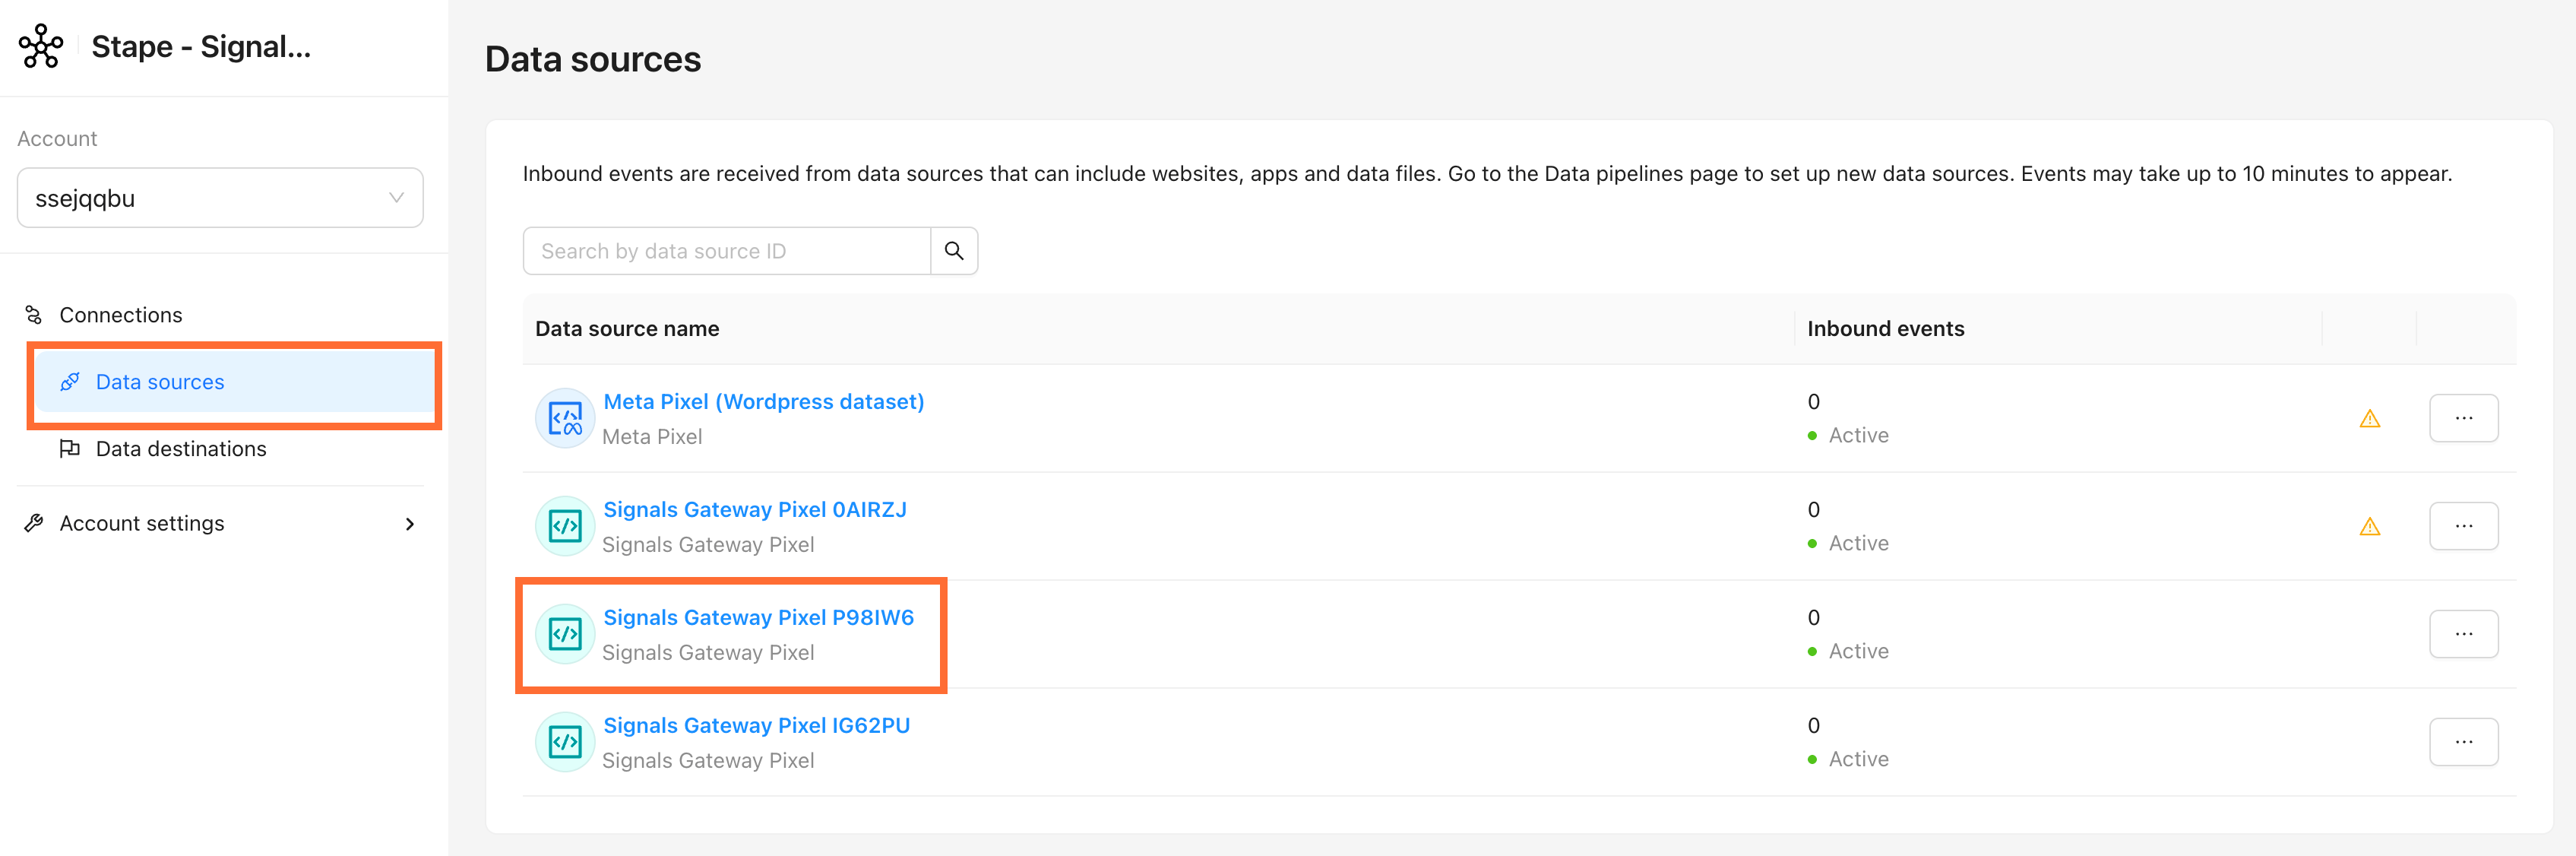Viewport: 2576px width, 856px height.
Task: Click the Stape Signals Gateway logo icon
Action: point(41,46)
